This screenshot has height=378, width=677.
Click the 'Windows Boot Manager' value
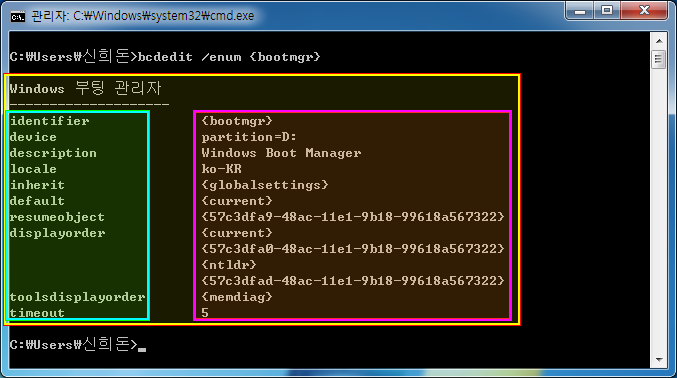[x=281, y=153]
